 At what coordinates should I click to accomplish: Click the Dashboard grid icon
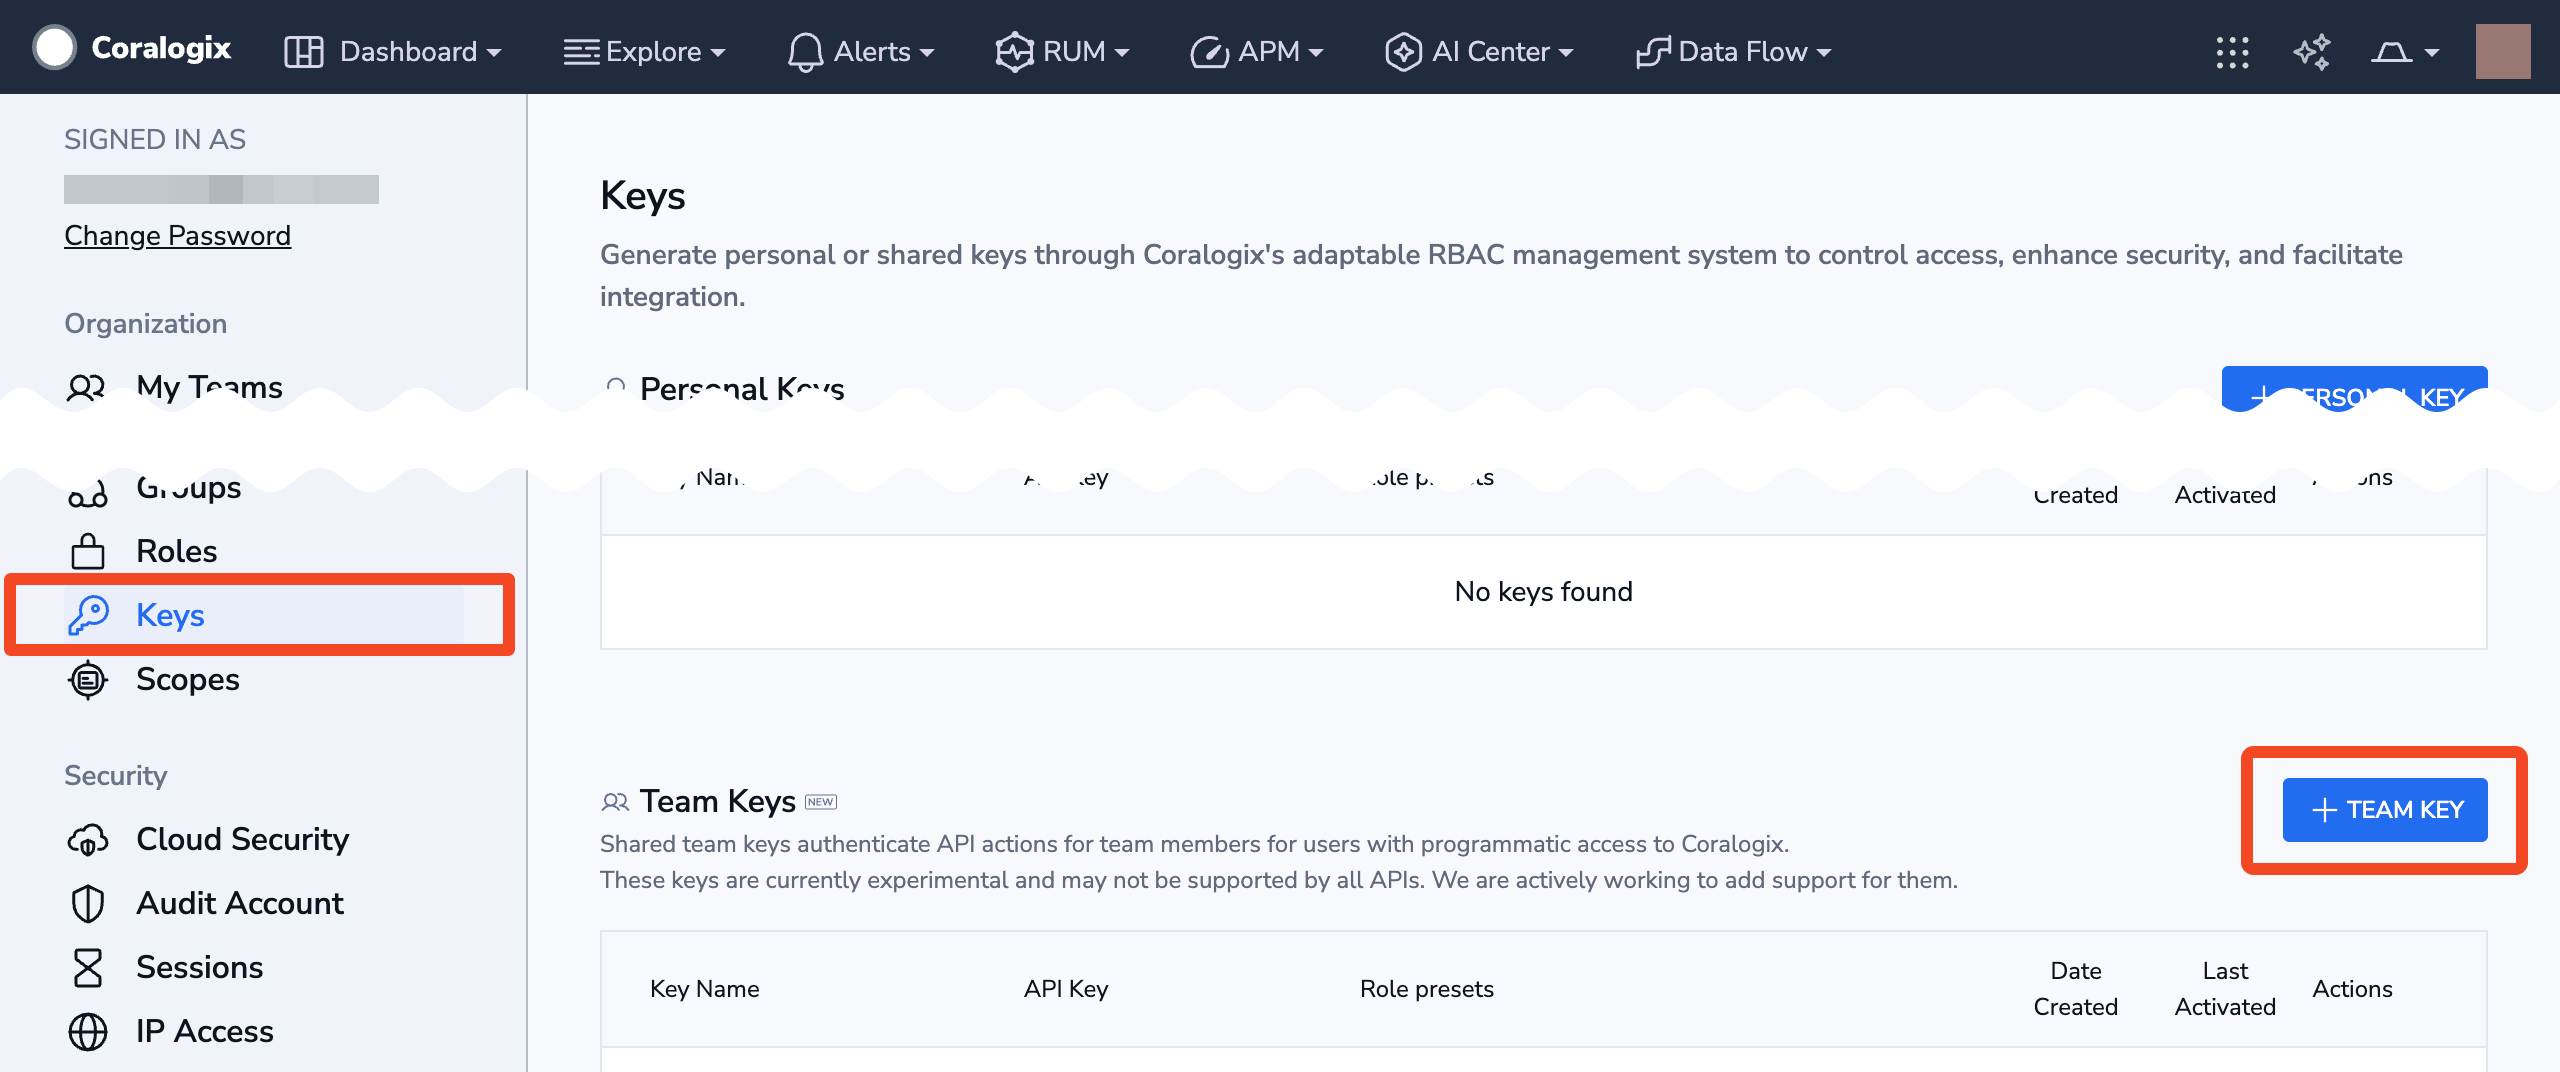(x=304, y=52)
